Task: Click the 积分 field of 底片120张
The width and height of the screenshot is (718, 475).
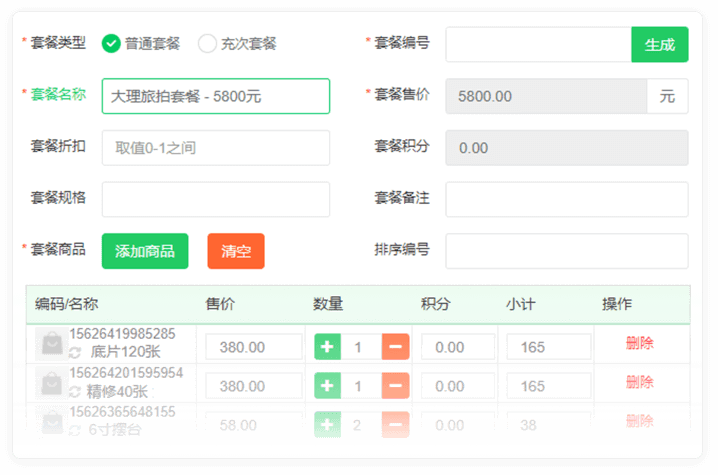Action: 458,347
